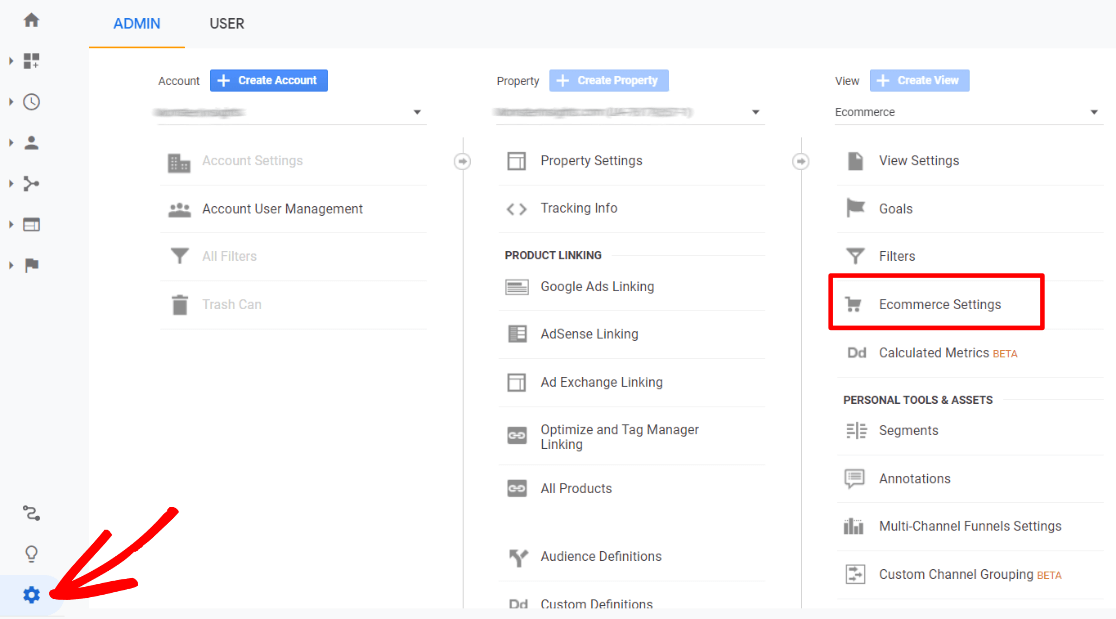Open Audience person icon in sidebar
Viewport: 1116px width, 619px height.
(x=31, y=143)
